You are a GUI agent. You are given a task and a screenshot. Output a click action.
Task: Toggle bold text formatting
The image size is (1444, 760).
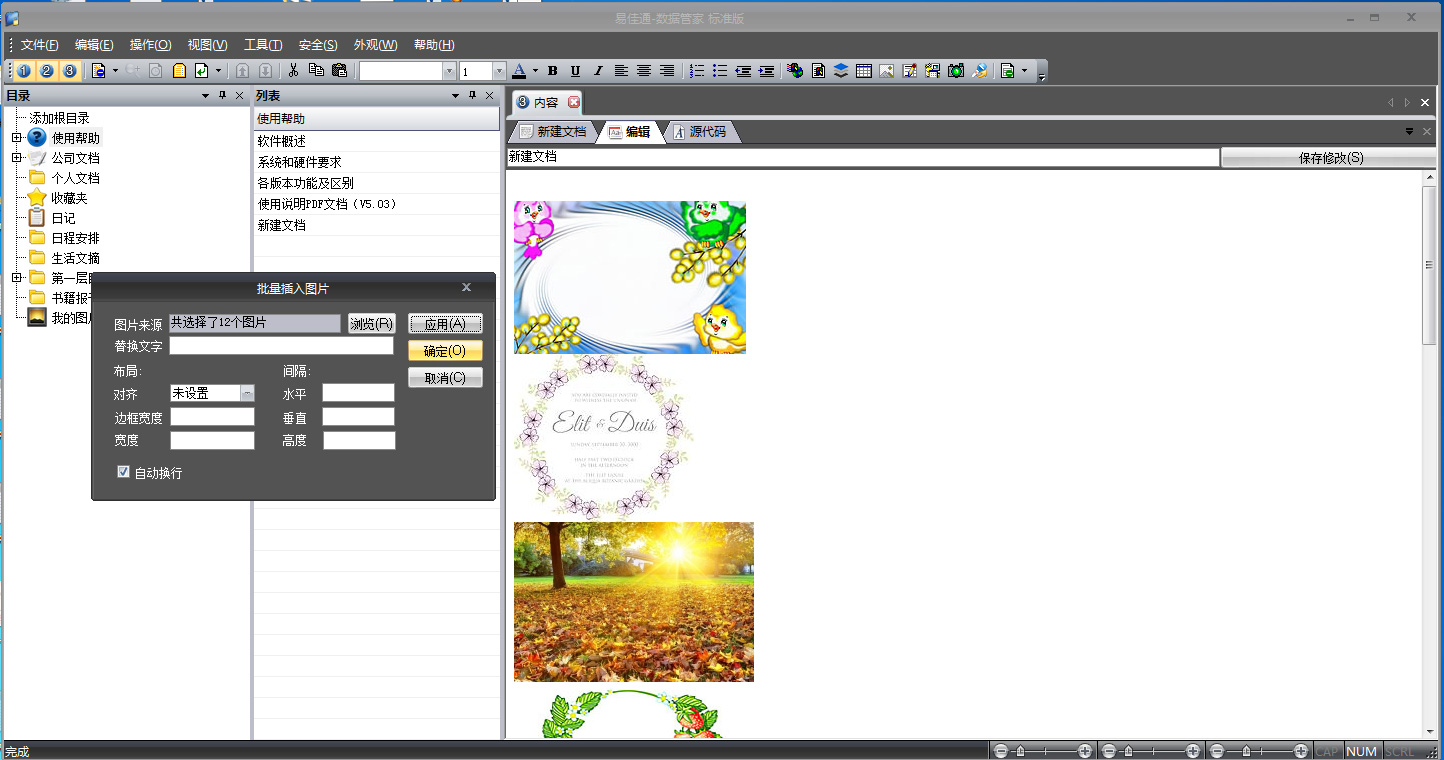coord(552,71)
